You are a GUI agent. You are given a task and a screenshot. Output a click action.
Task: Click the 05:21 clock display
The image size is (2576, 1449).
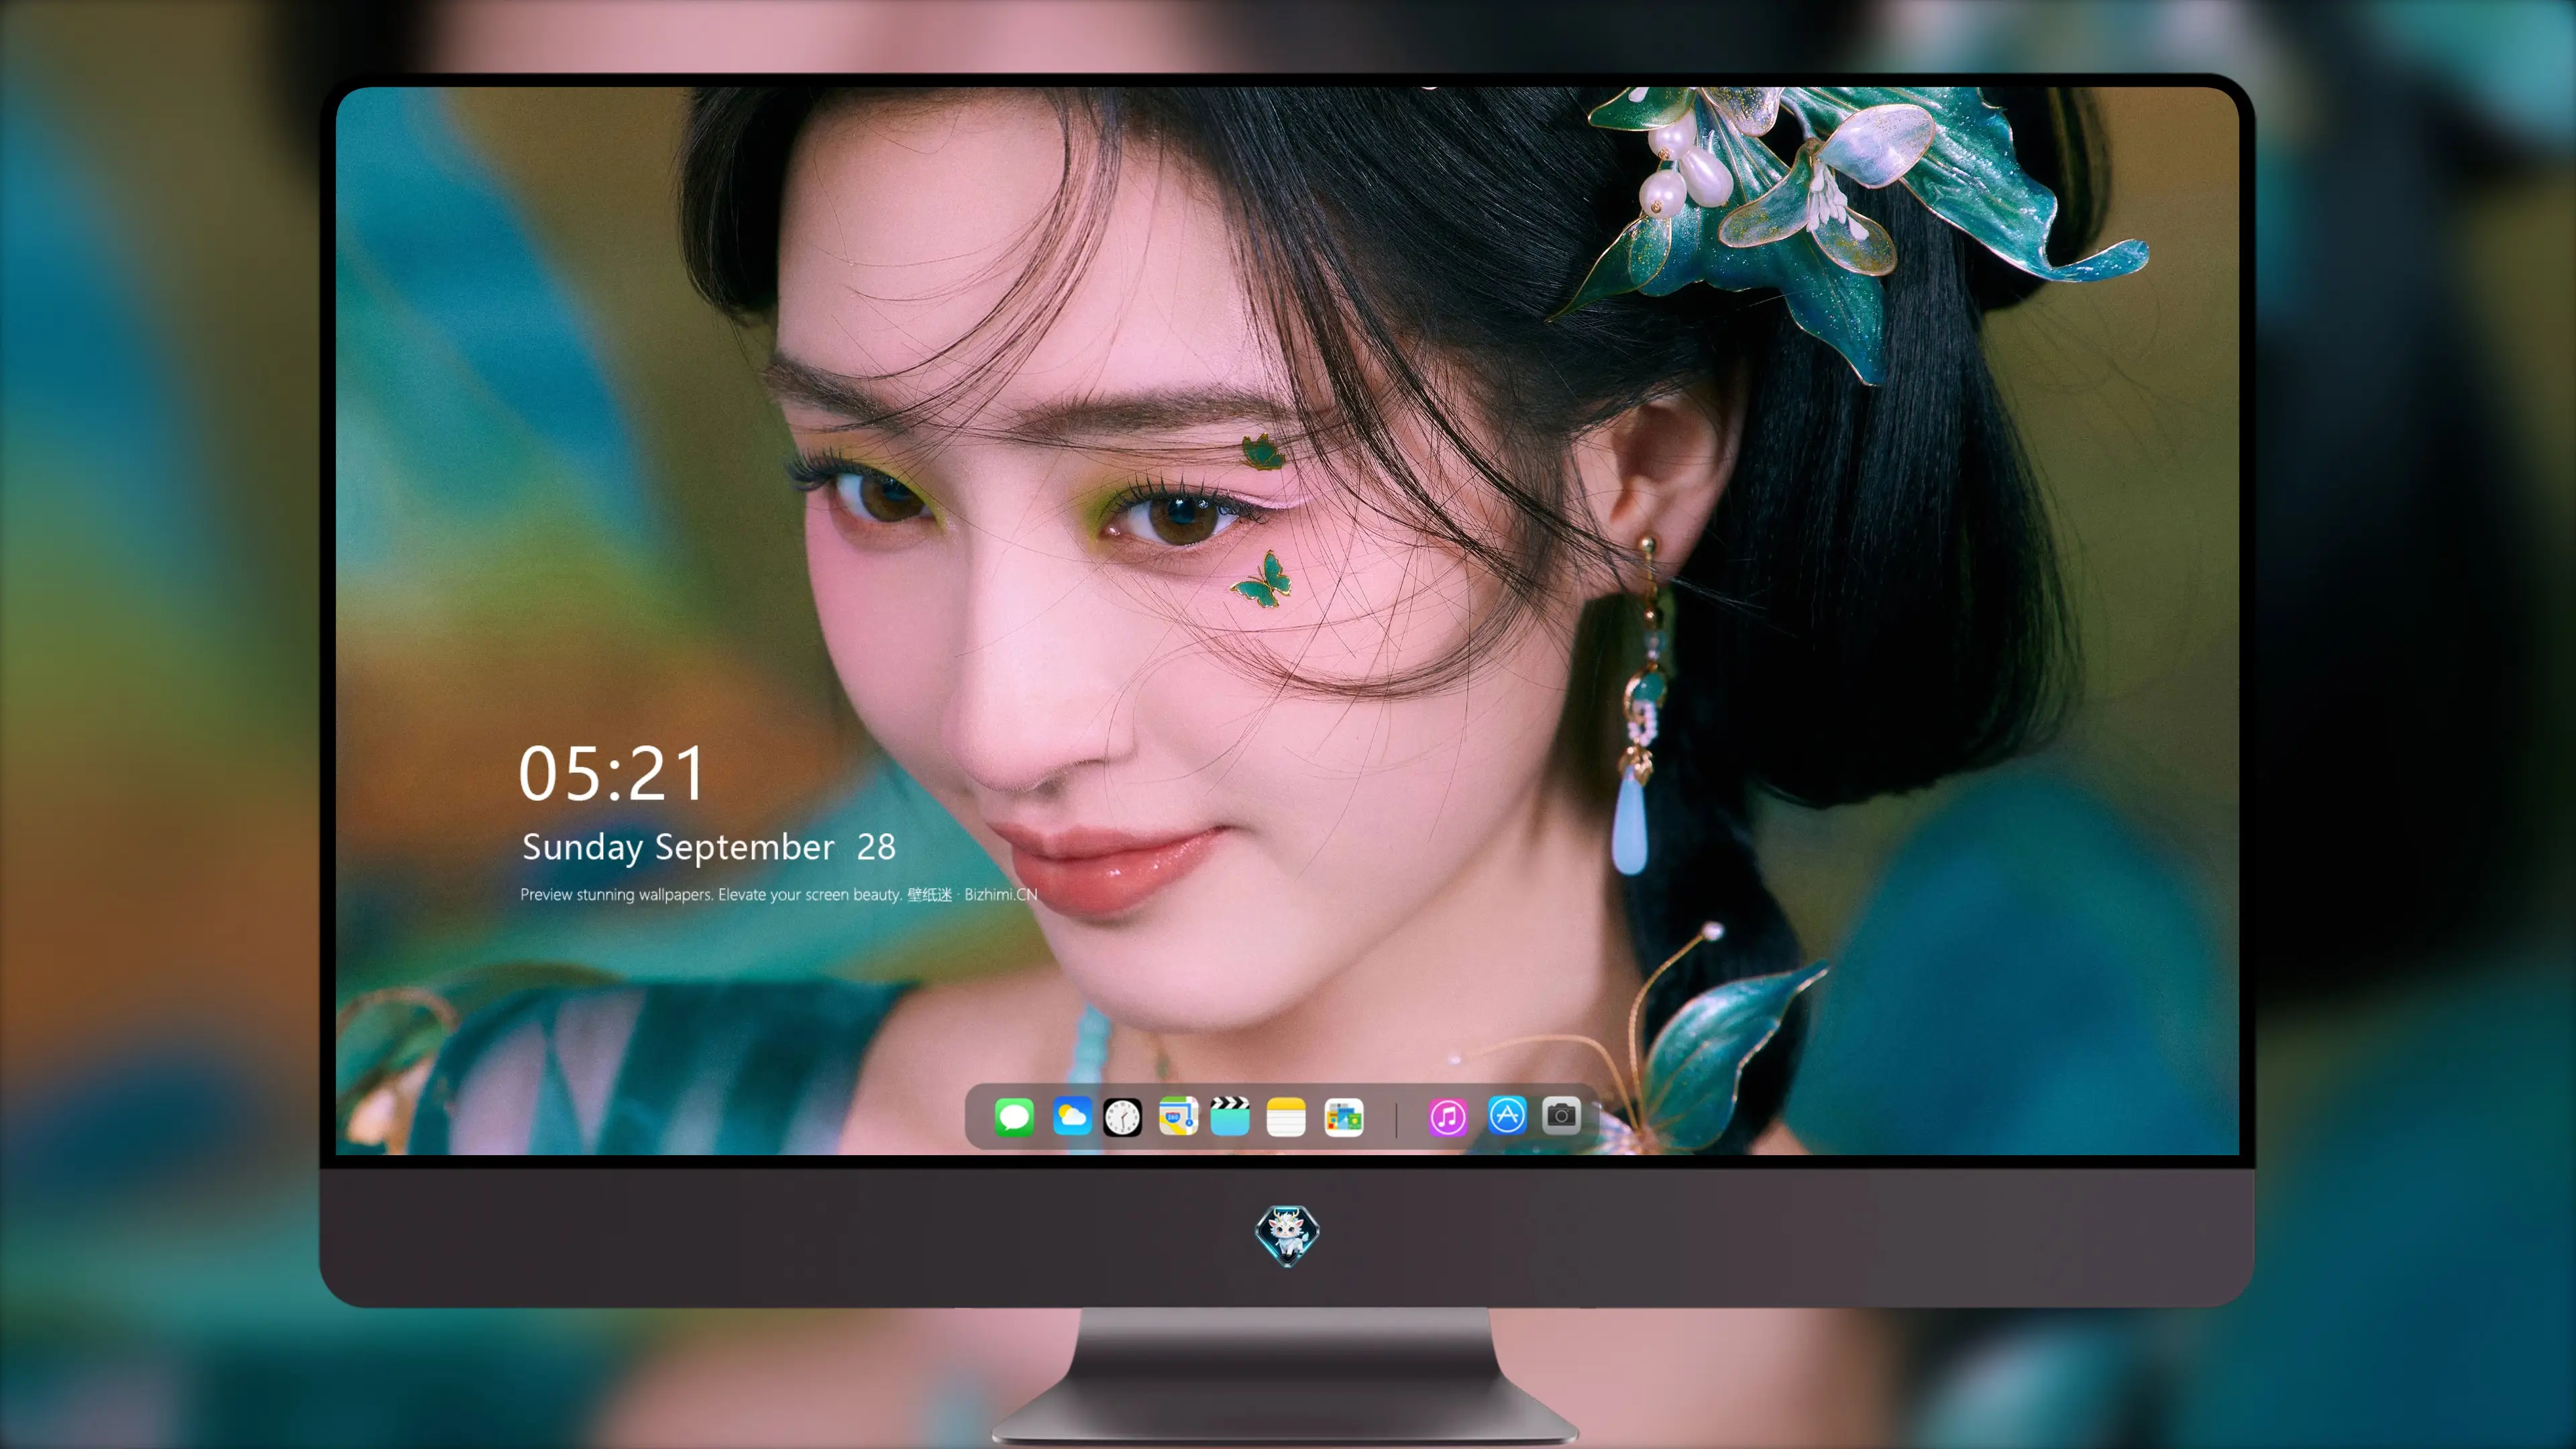click(611, 774)
